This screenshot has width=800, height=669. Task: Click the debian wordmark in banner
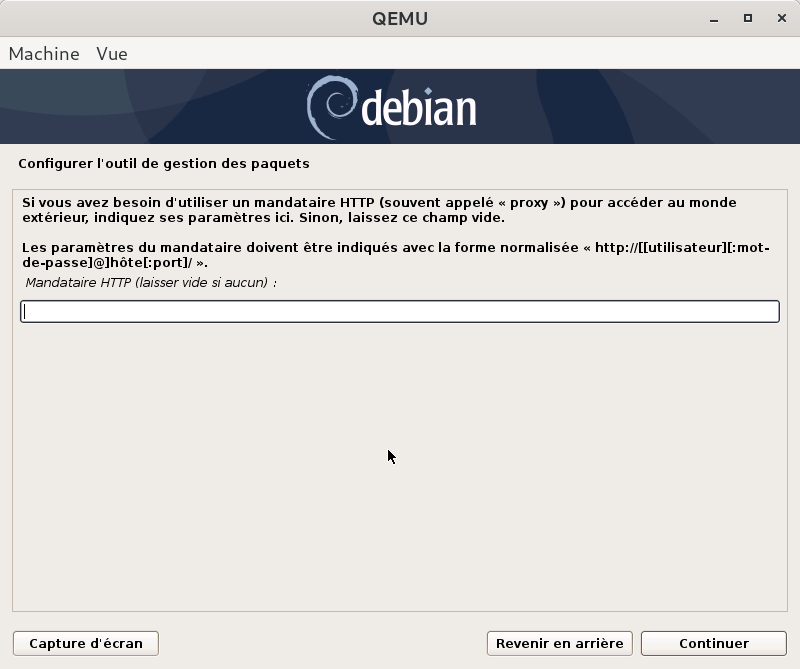coord(418,109)
